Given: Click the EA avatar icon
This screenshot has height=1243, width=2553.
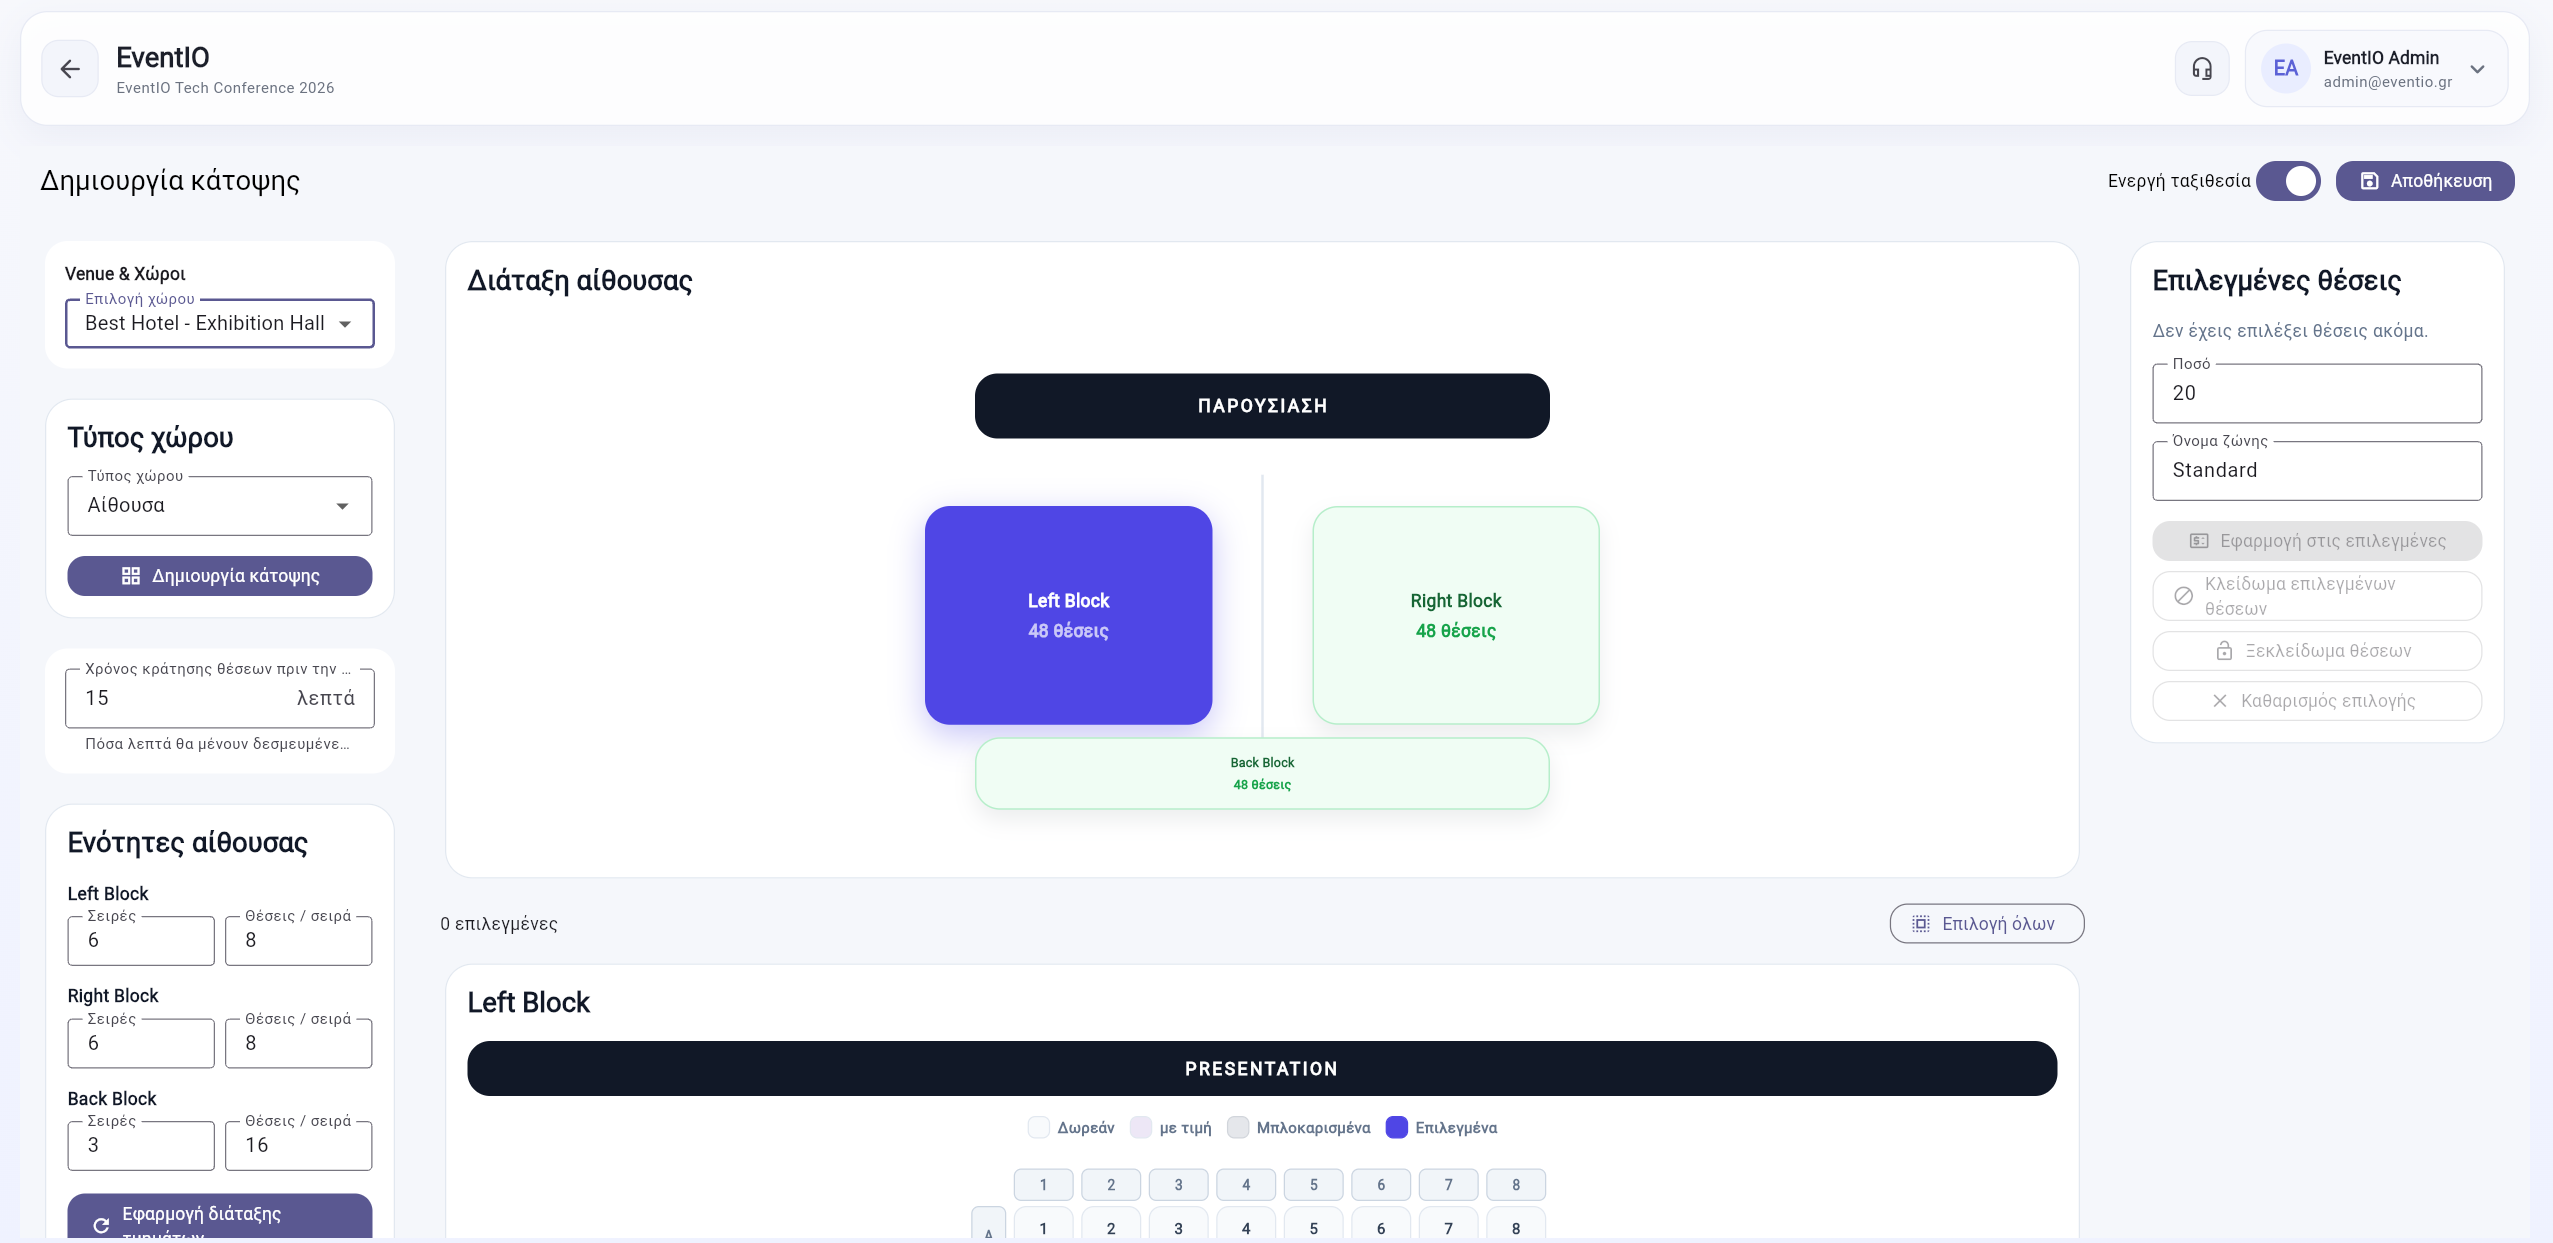Looking at the screenshot, I should click(2285, 69).
